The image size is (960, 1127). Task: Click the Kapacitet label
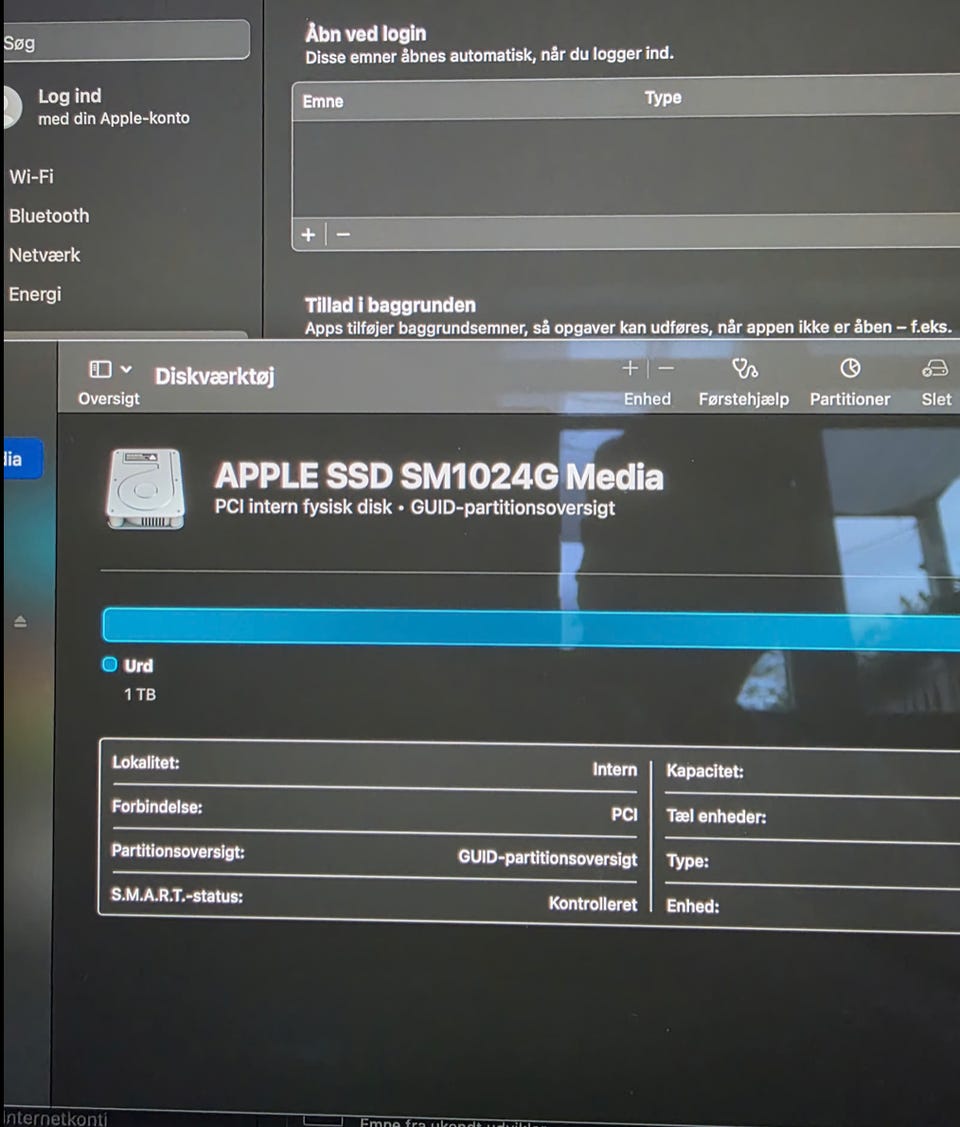pyautogui.click(x=704, y=770)
